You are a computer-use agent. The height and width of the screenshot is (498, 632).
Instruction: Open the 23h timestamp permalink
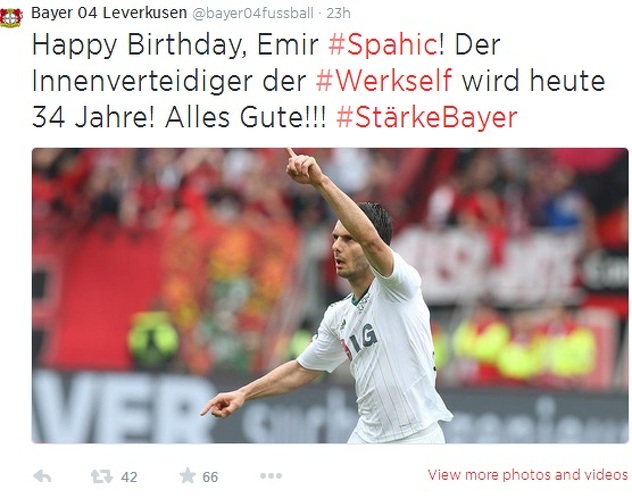[x=338, y=13]
